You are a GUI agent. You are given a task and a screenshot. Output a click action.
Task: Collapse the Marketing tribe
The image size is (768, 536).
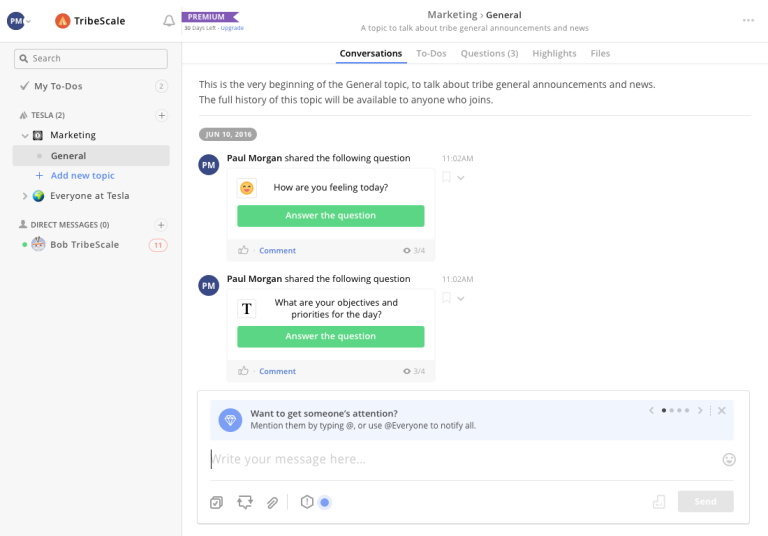tap(24, 135)
